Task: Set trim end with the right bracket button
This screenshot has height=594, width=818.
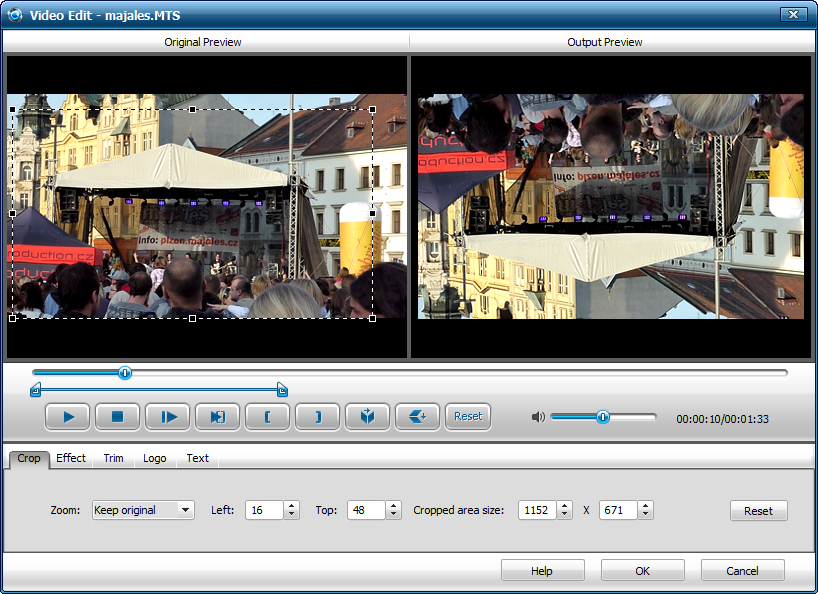Action: 318,417
